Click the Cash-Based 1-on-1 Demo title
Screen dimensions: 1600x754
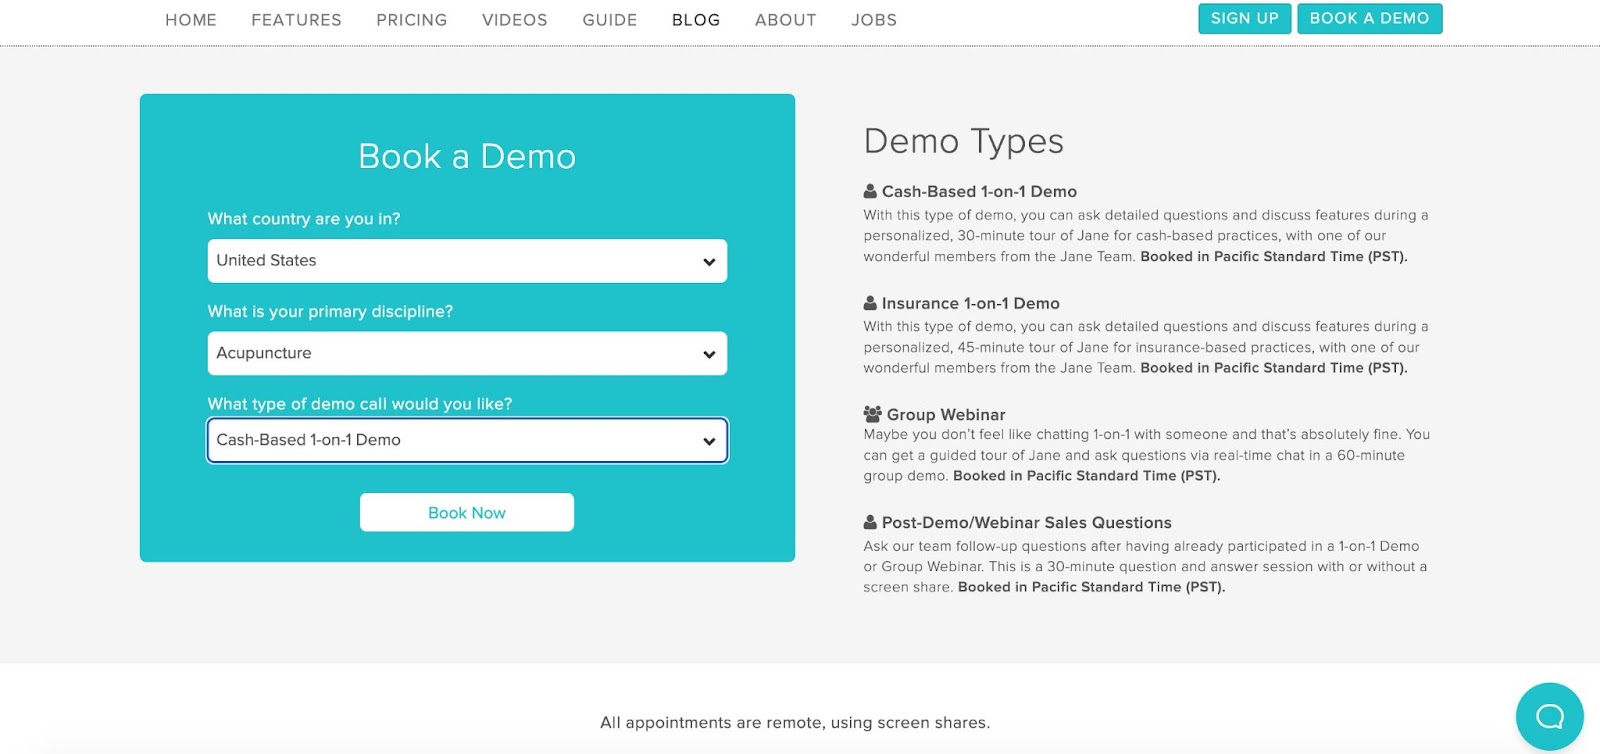coord(979,191)
